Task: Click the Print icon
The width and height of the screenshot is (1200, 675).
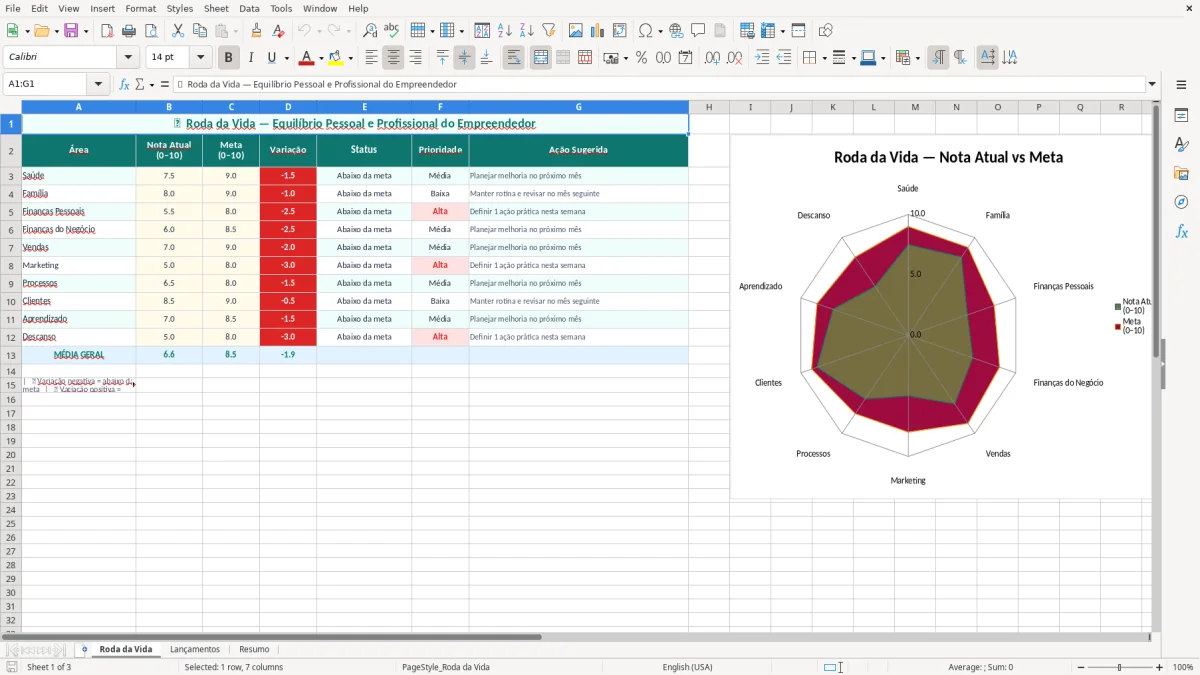Action: (x=129, y=31)
